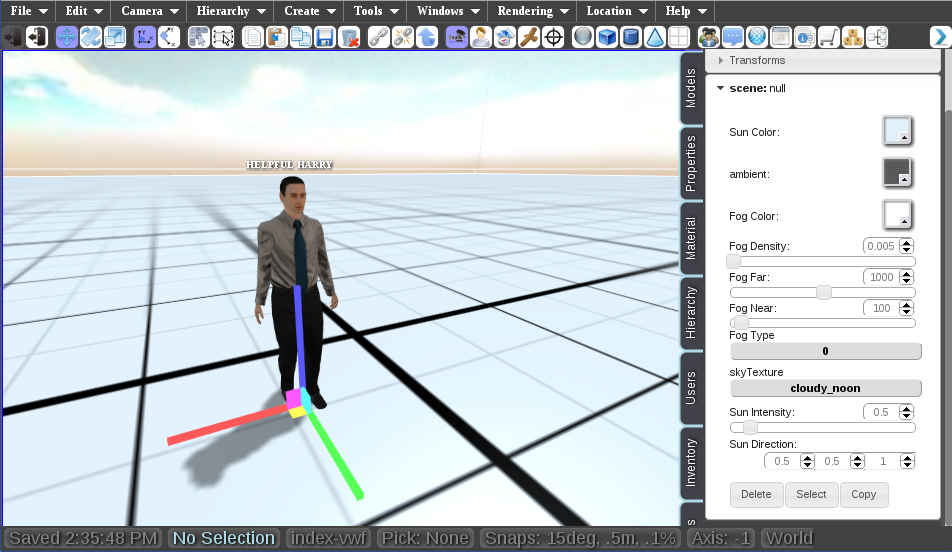Click the Copy pages icon
This screenshot has height=552, width=952.
pyautogui.click(x=253, y=37)
